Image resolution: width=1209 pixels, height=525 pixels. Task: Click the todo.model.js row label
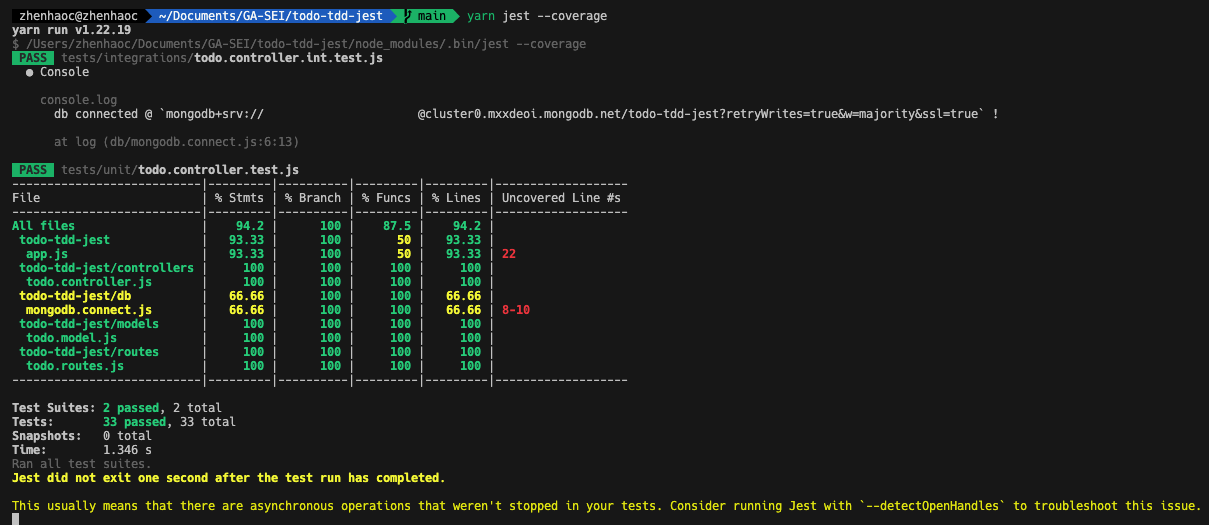72,338
